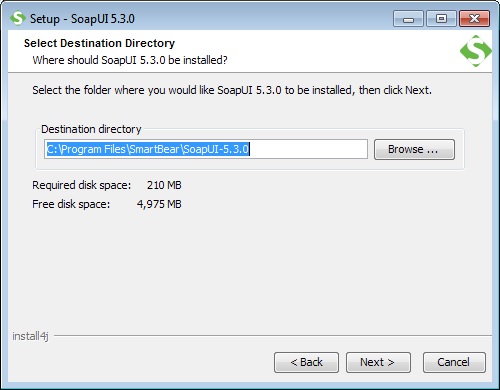
Task: Click the 'Where should SoapUI 5.3.0 be installed?' text
Action: pos(130,60)
